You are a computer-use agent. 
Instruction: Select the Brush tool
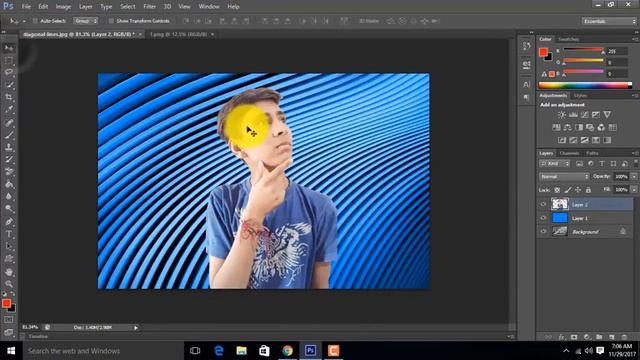9,135
